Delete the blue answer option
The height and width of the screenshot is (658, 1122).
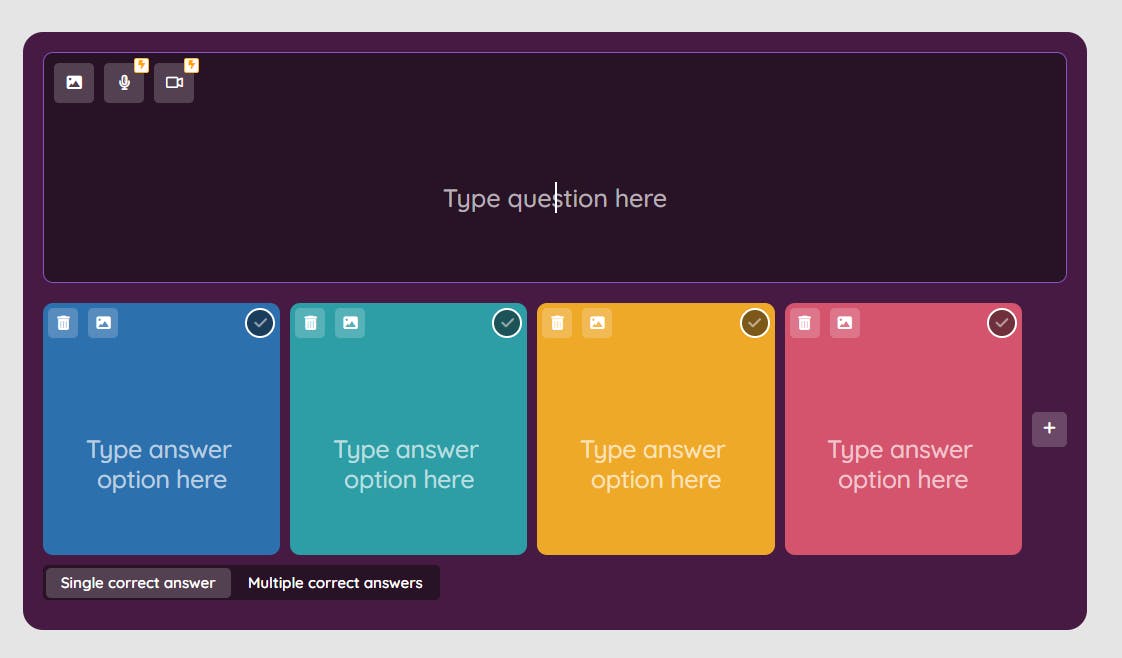point(63,323)
